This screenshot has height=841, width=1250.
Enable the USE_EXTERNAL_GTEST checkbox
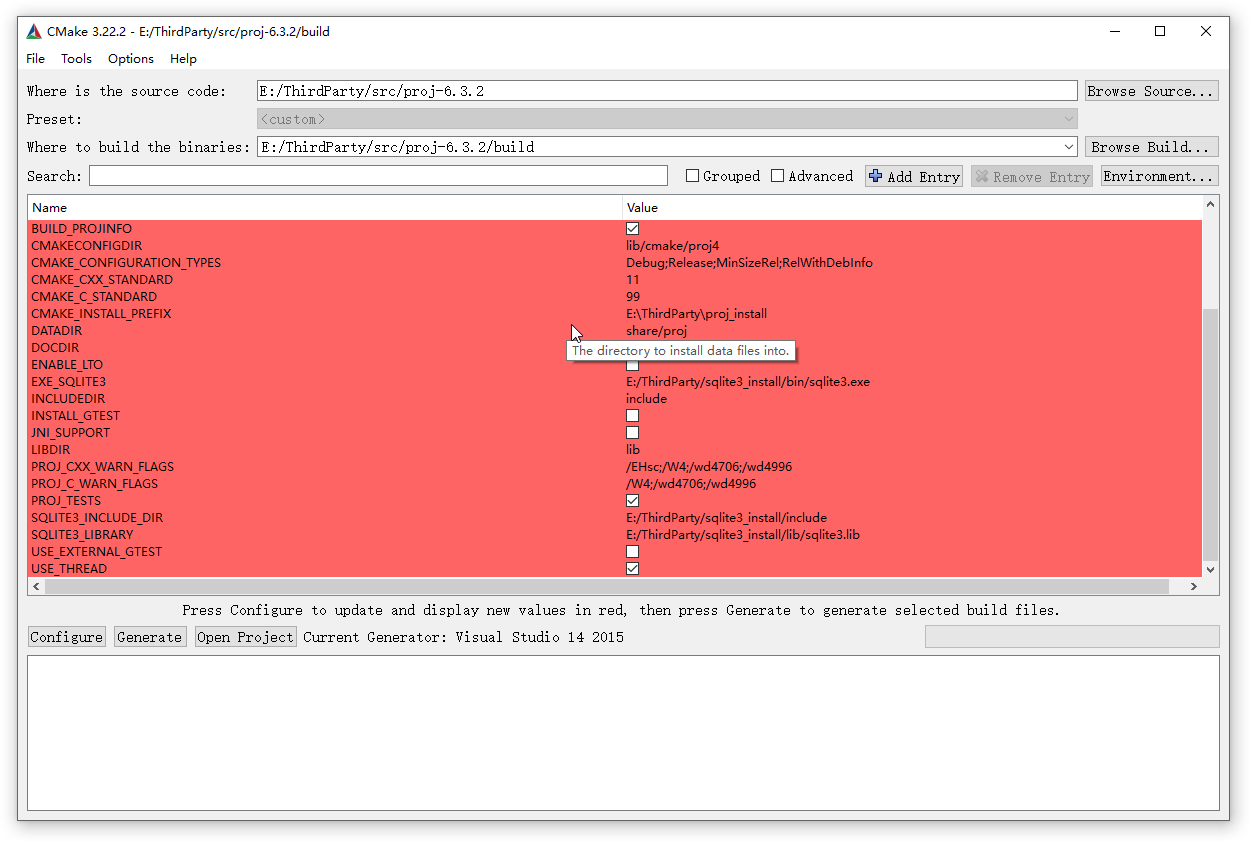[633, 552]
